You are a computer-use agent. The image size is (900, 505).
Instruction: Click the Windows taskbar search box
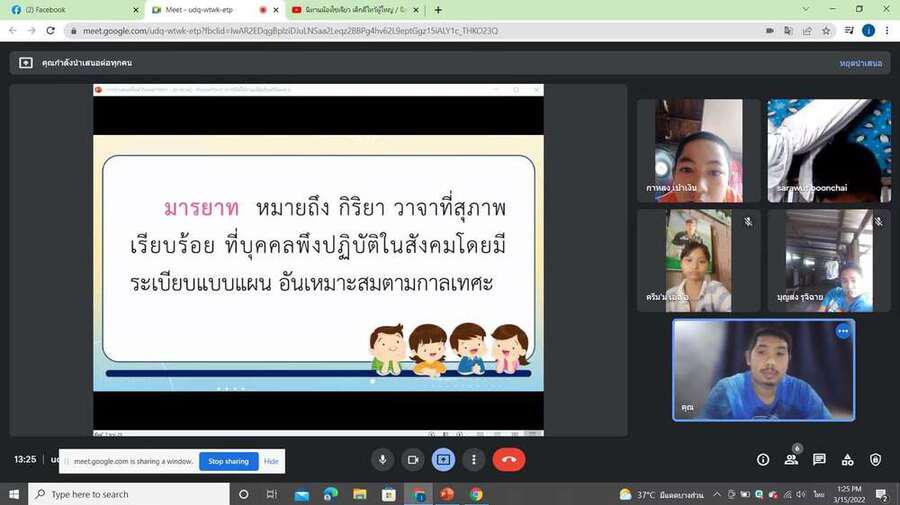tap(130, 494)
